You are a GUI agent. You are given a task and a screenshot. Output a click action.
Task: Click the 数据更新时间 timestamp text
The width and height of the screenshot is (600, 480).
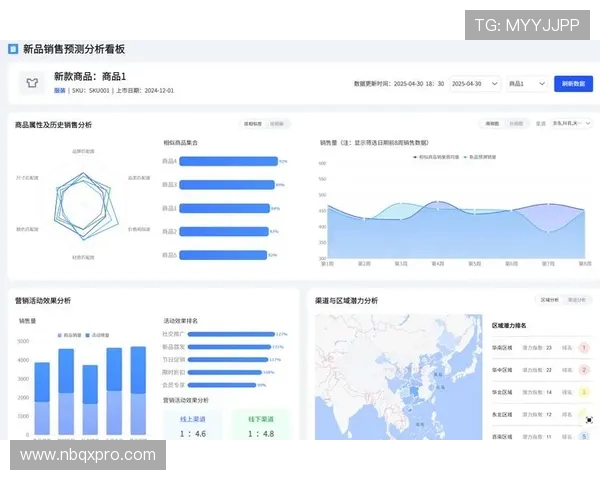point(399,83)
